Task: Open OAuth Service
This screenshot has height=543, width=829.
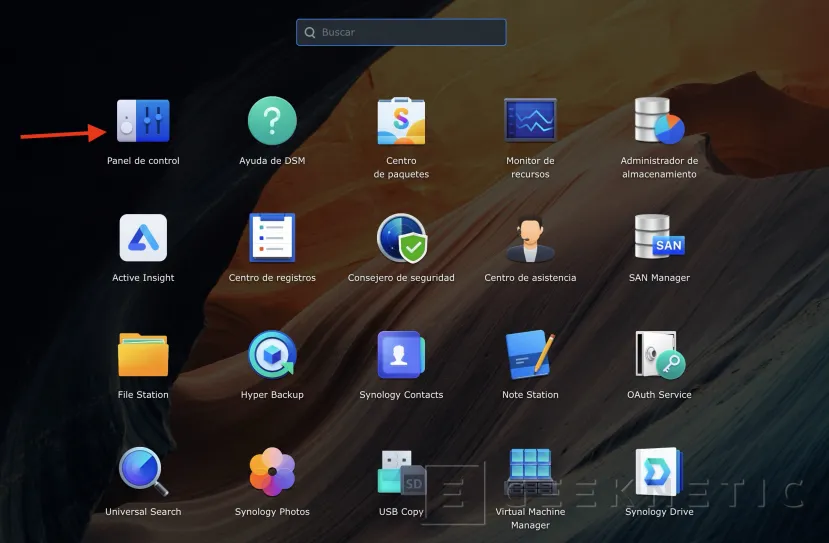Action: click(659, 355)
